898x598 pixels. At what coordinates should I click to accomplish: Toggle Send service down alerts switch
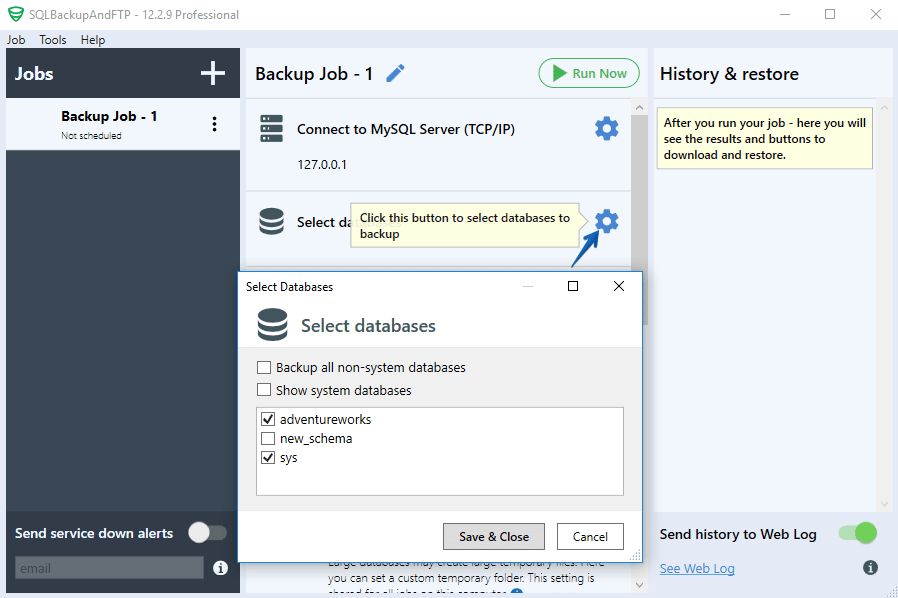[207, 533]
